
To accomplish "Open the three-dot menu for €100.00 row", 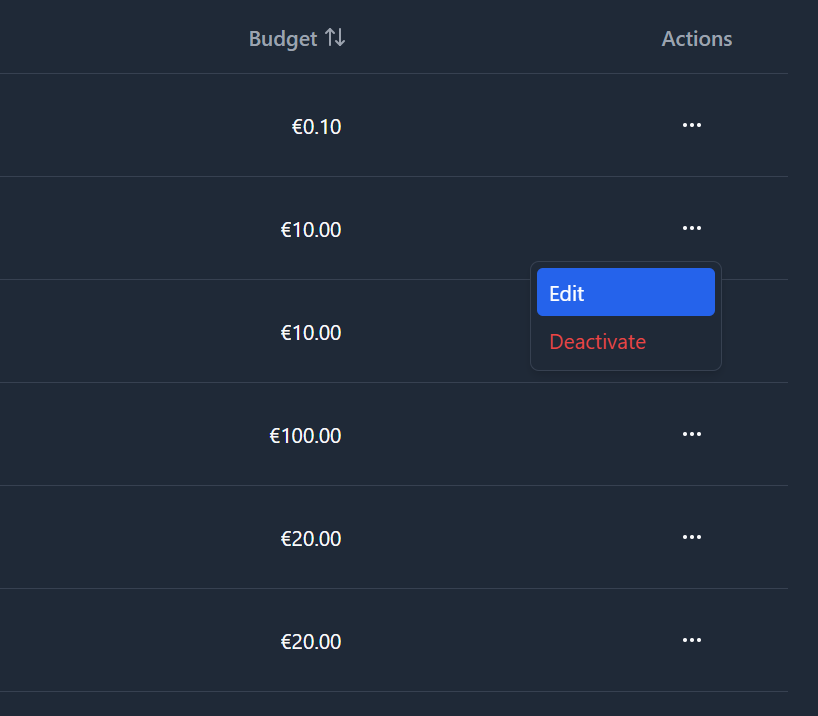I will pyautogui.click(x=691, y=434).
